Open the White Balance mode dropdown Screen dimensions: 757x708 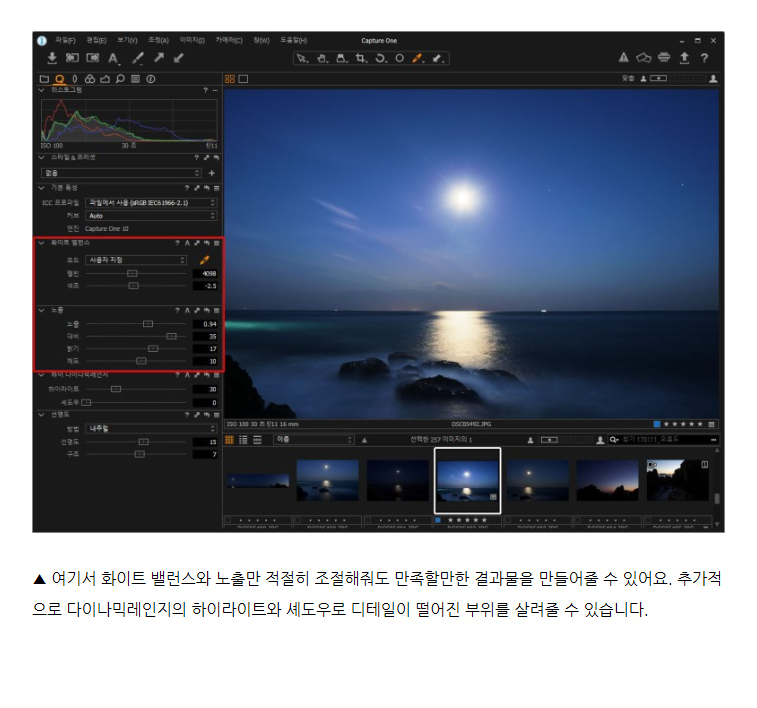(136, 260)
